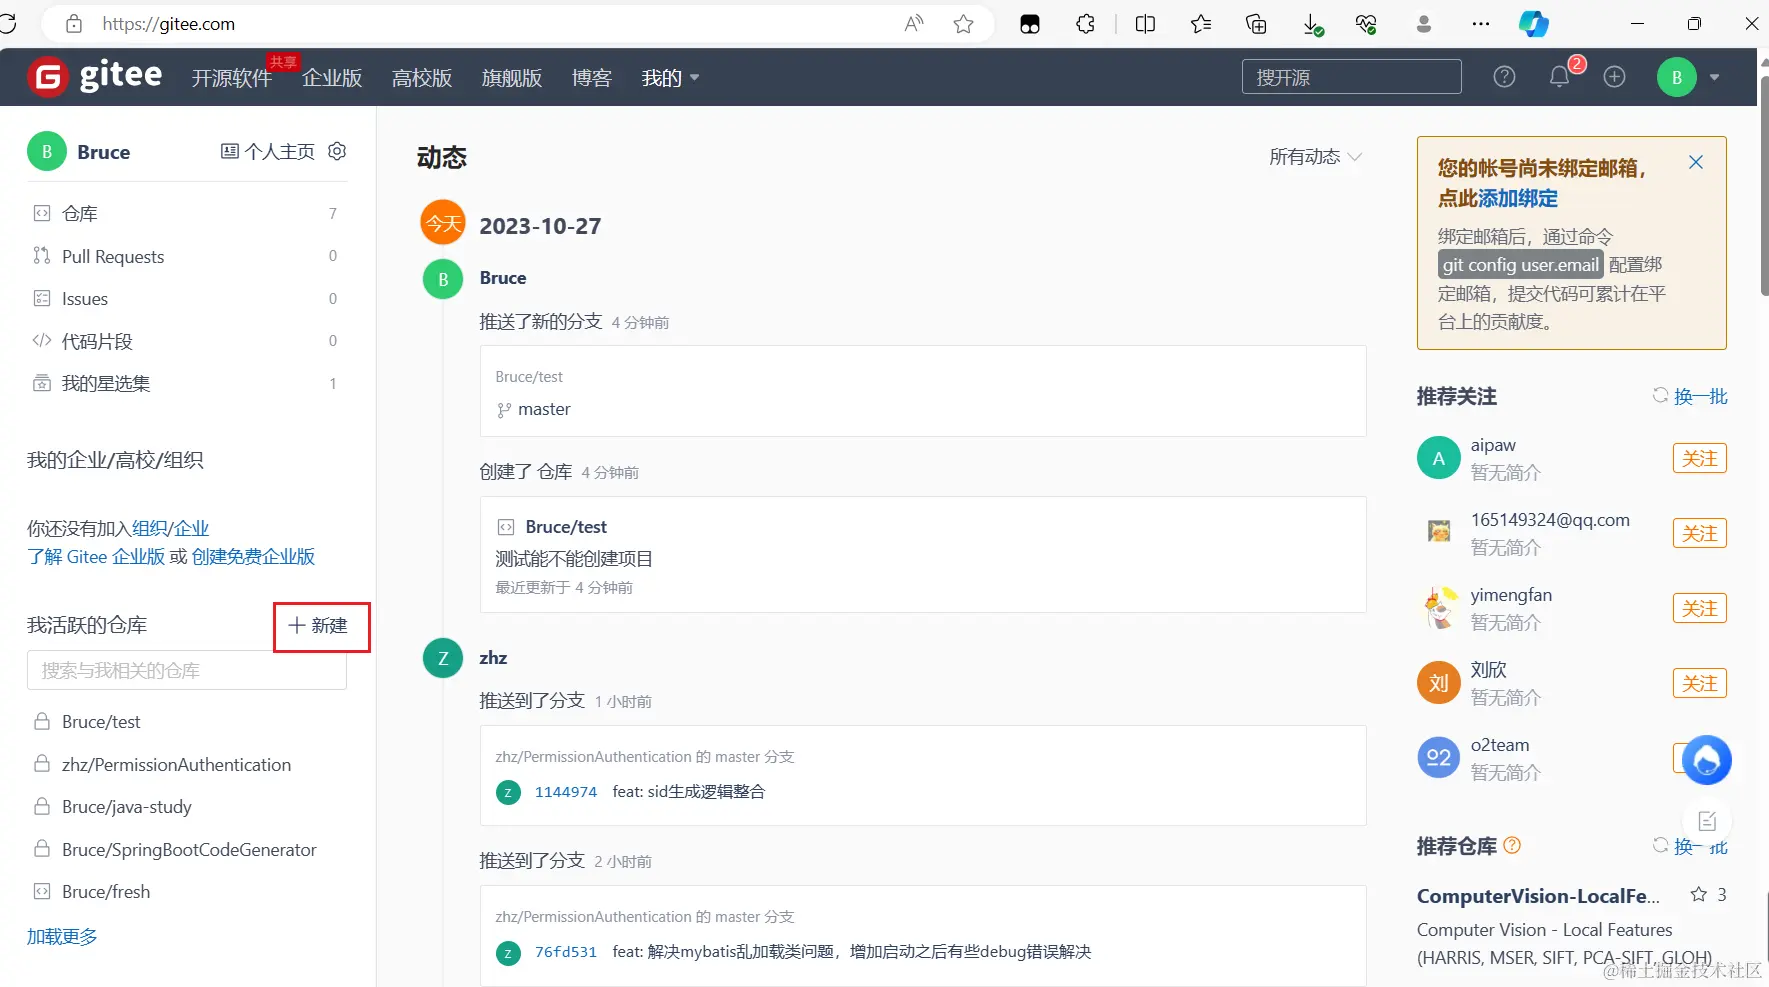Go to 高校版 navigation item
This screenshot has width=1769, height=987.
click(x=422, y=78)
